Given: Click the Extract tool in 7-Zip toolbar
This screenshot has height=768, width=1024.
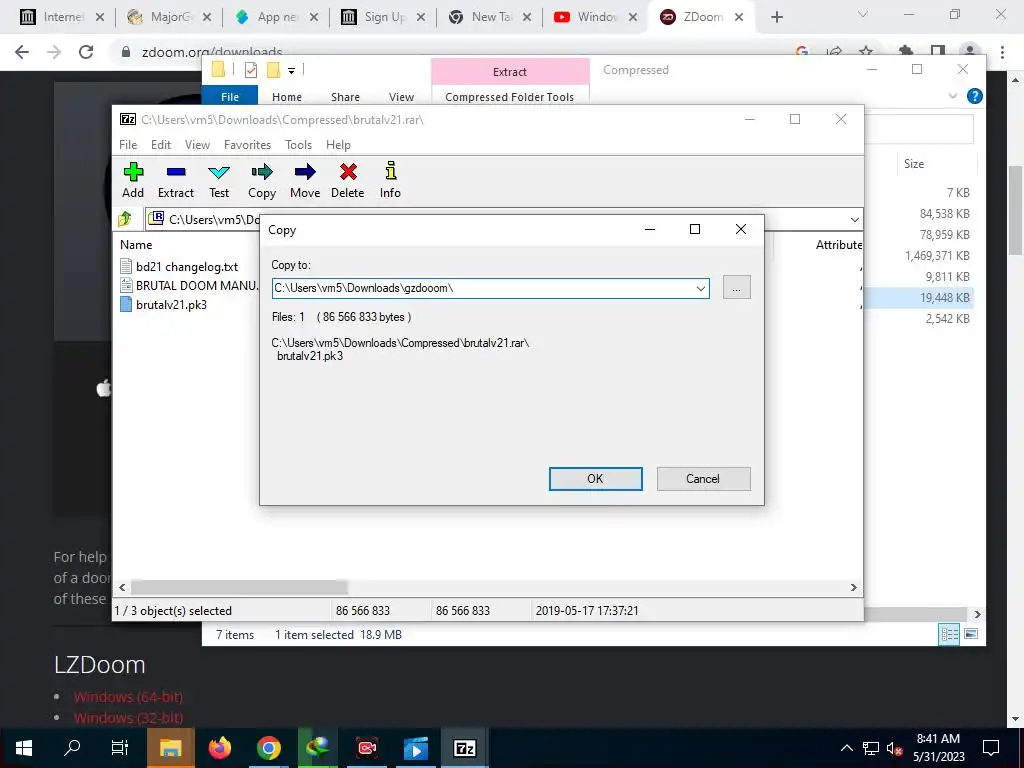Looking at the screenshot, I should [176, 180].
